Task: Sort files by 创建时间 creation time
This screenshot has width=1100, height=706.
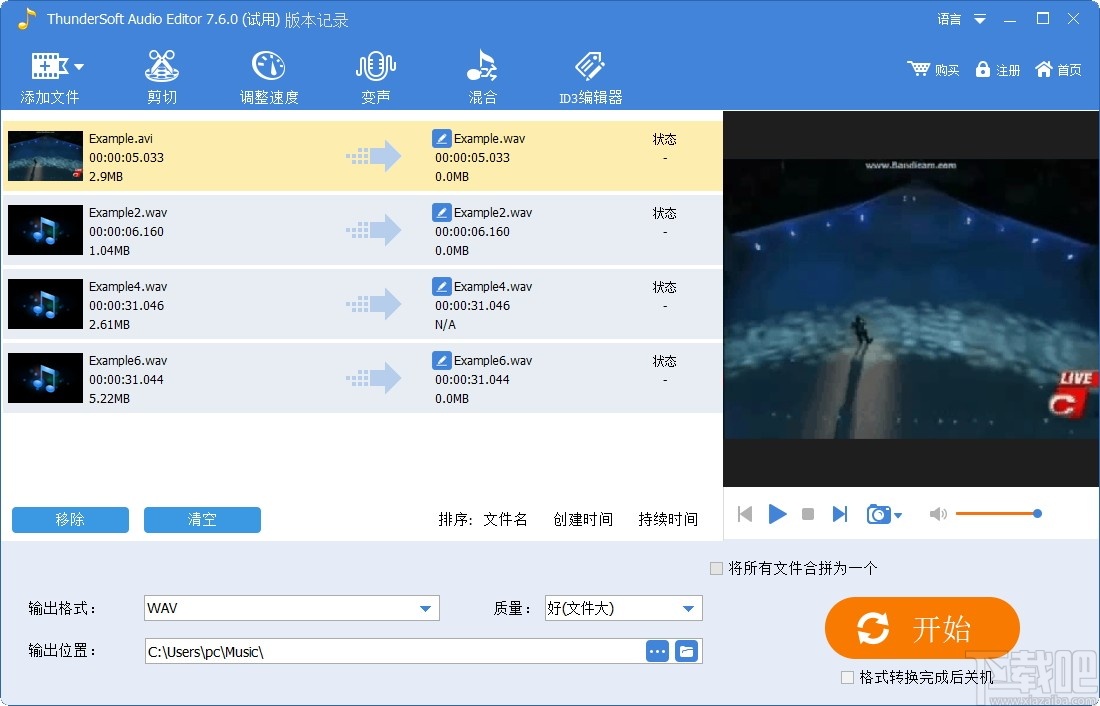Action: 583,519
